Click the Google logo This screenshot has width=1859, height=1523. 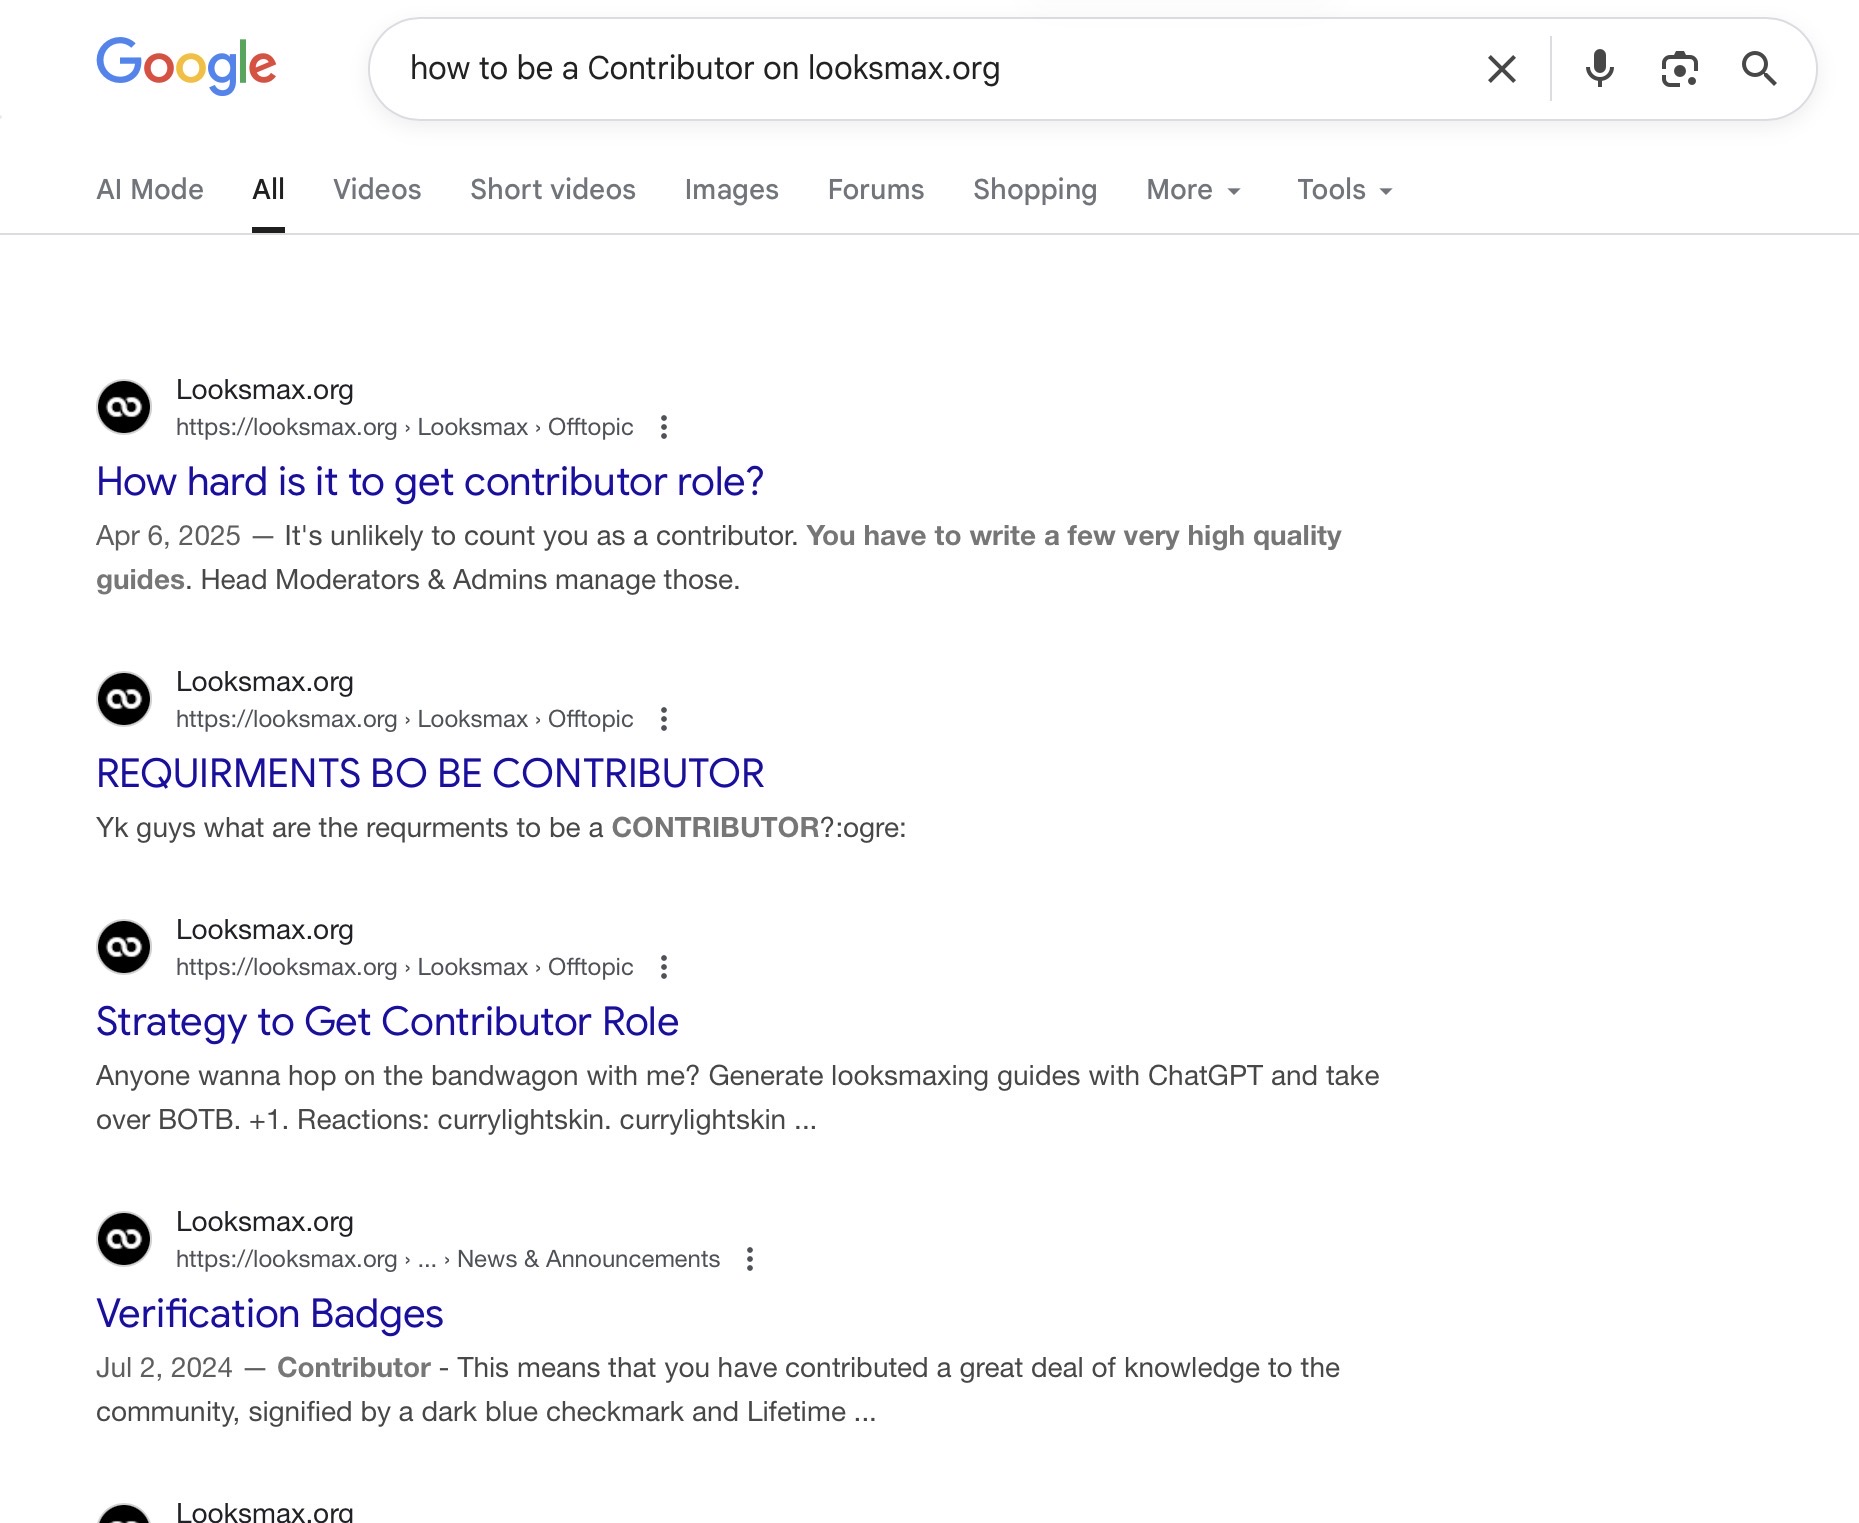point(186,66)
